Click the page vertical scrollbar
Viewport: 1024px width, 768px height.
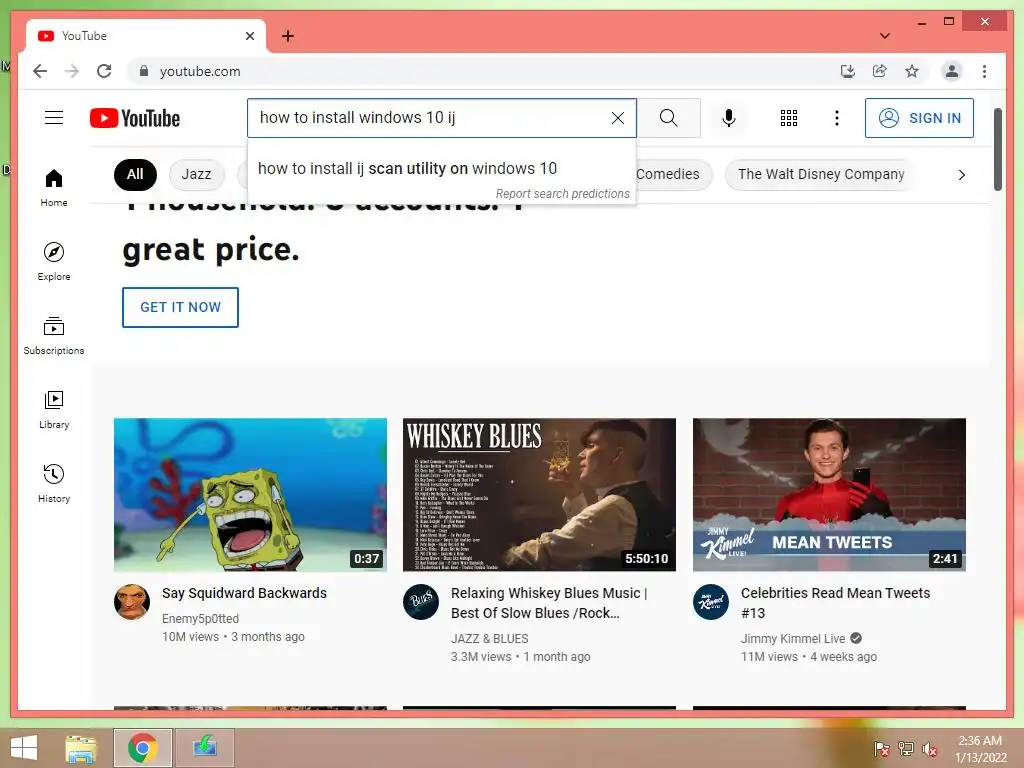997,150
